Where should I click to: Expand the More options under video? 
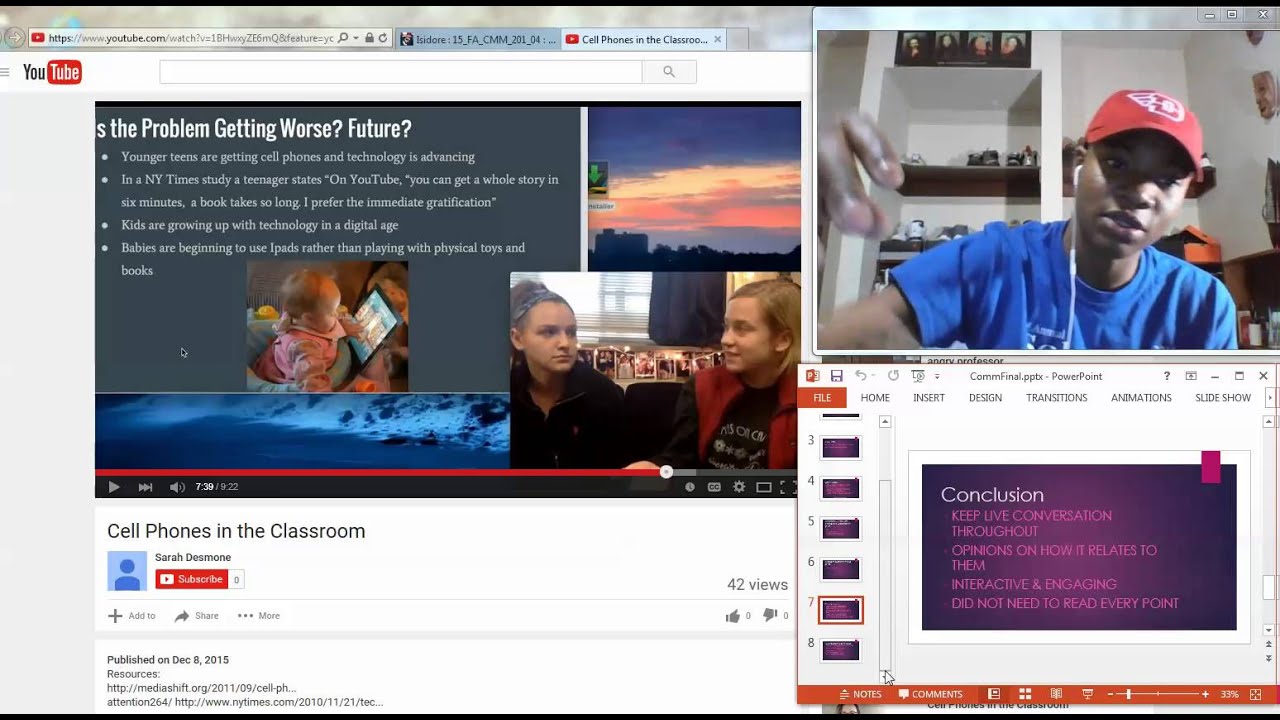[258, 616]
